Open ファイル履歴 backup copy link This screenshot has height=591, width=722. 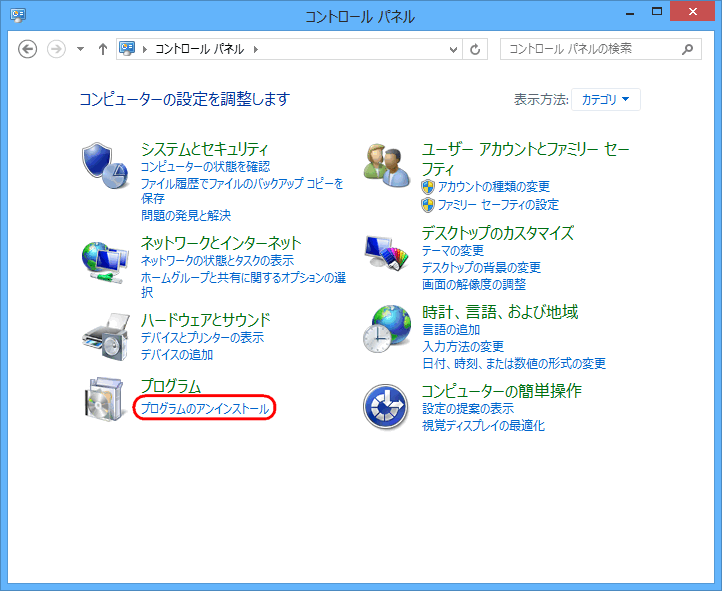pyautogui.click(x=242, y=191)
